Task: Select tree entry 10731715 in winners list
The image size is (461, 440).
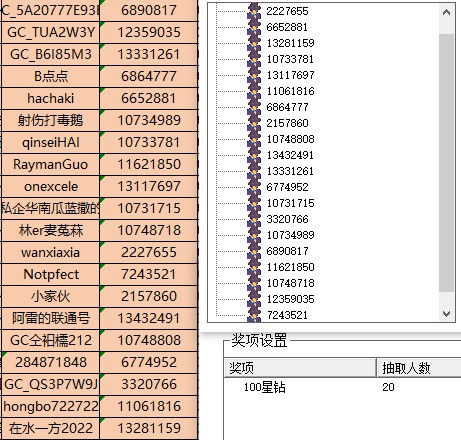Action: pyautogui.click(x=290, y=203)
